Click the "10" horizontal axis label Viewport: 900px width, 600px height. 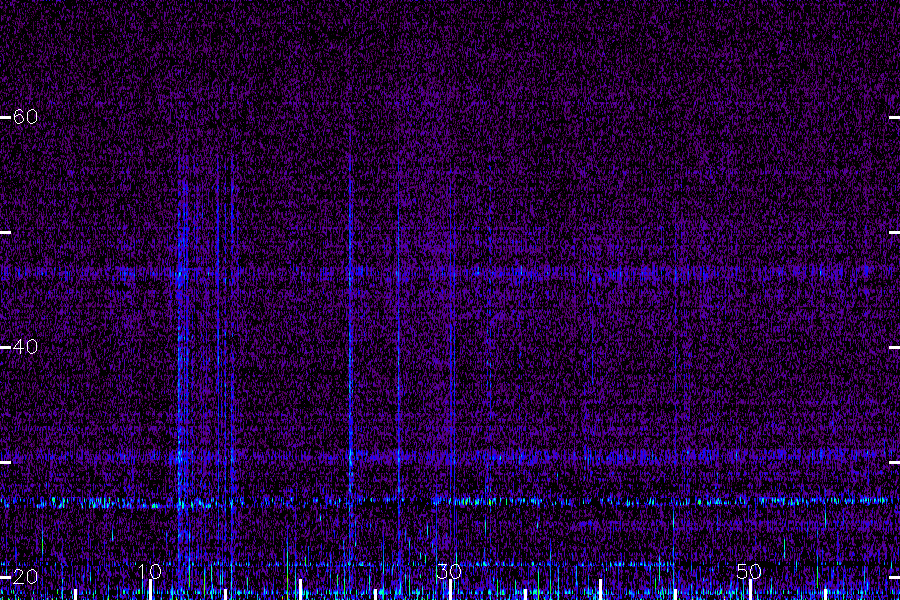point(150,571)
